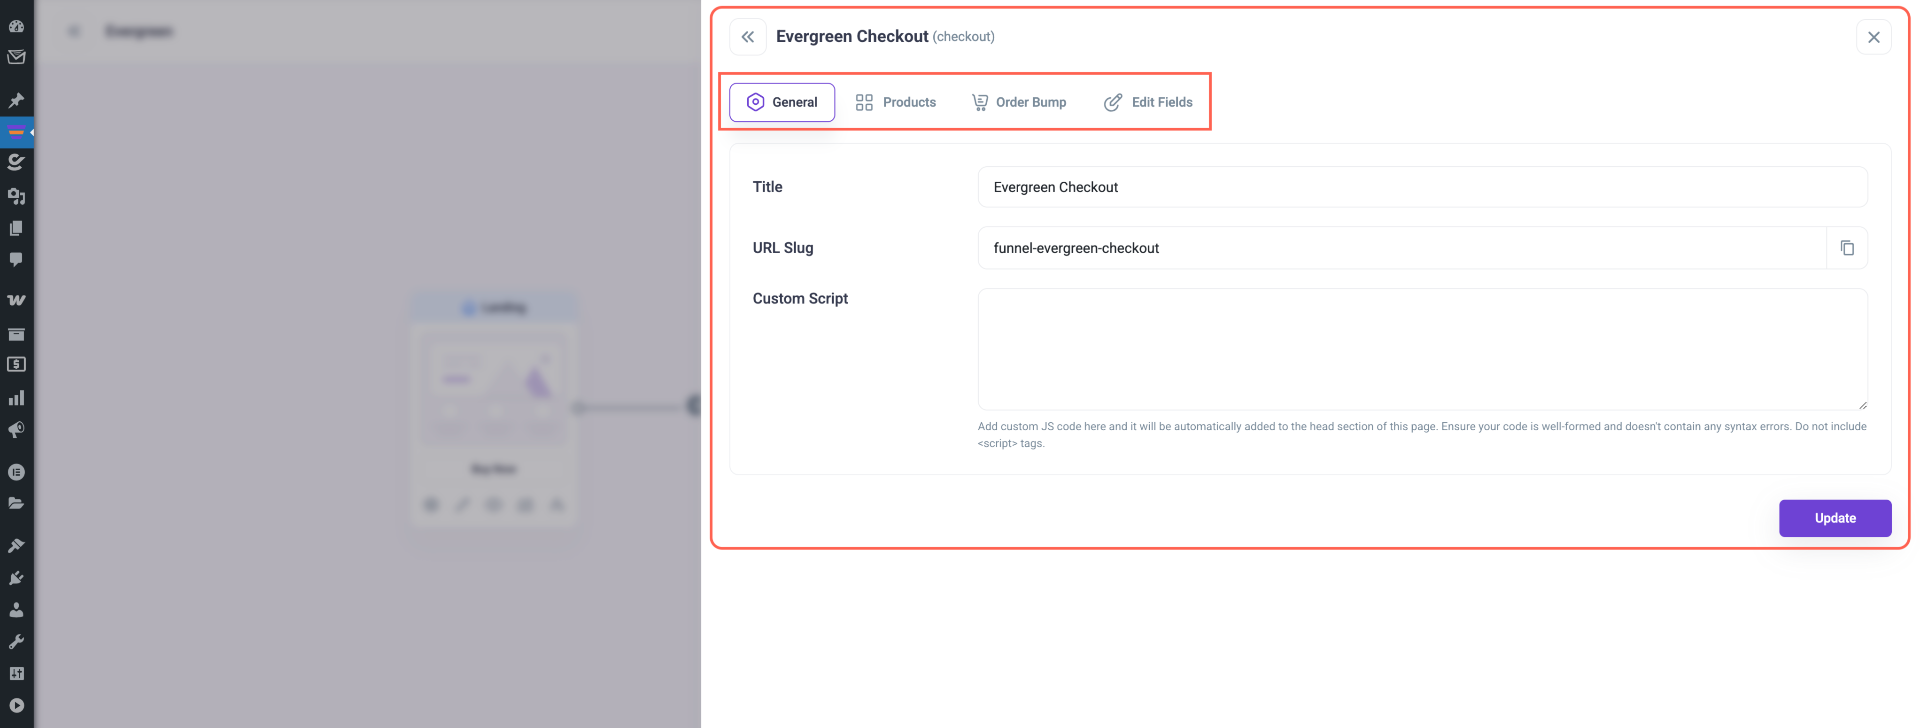This screenshot has height=728, width=1920.
Task: Open the Elementor circle icon
Action: click(16, 472)
